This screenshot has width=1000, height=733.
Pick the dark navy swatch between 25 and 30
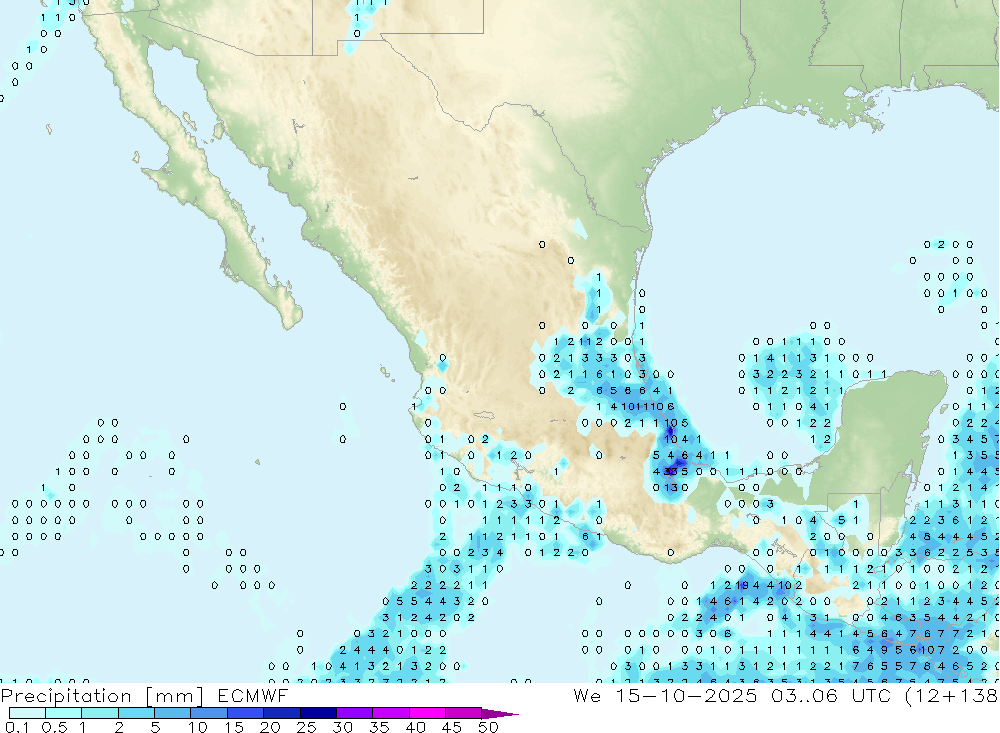coord(318,713)
